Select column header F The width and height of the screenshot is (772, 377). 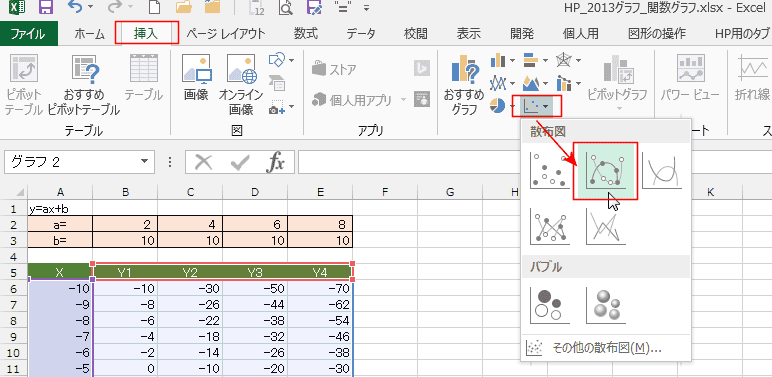[x=385, y=192]
